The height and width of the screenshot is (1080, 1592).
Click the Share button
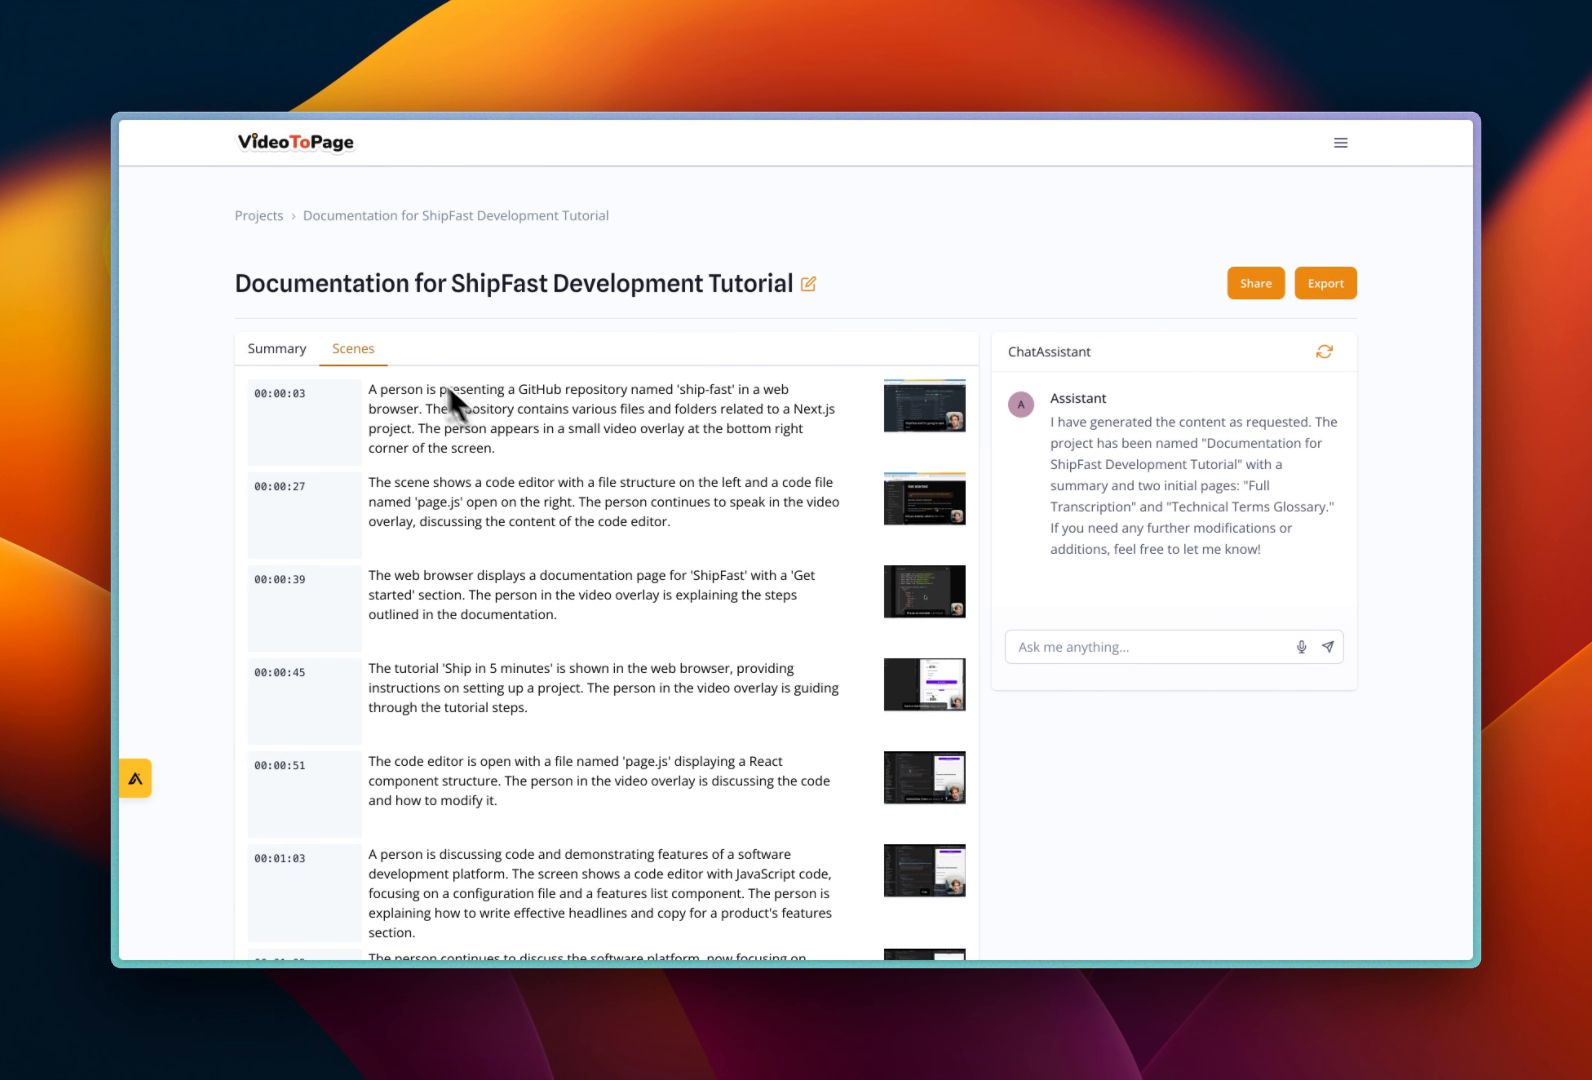[x=1256, y=283]
